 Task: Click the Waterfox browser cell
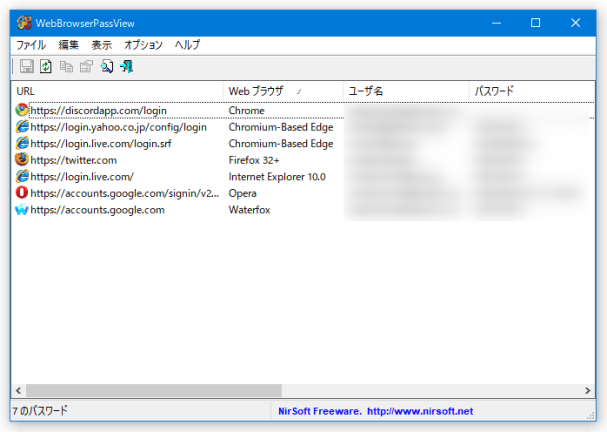[249, 210]
